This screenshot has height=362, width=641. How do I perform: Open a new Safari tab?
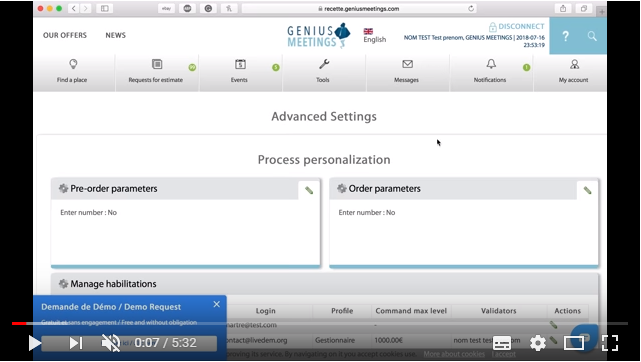pos(602,12)
